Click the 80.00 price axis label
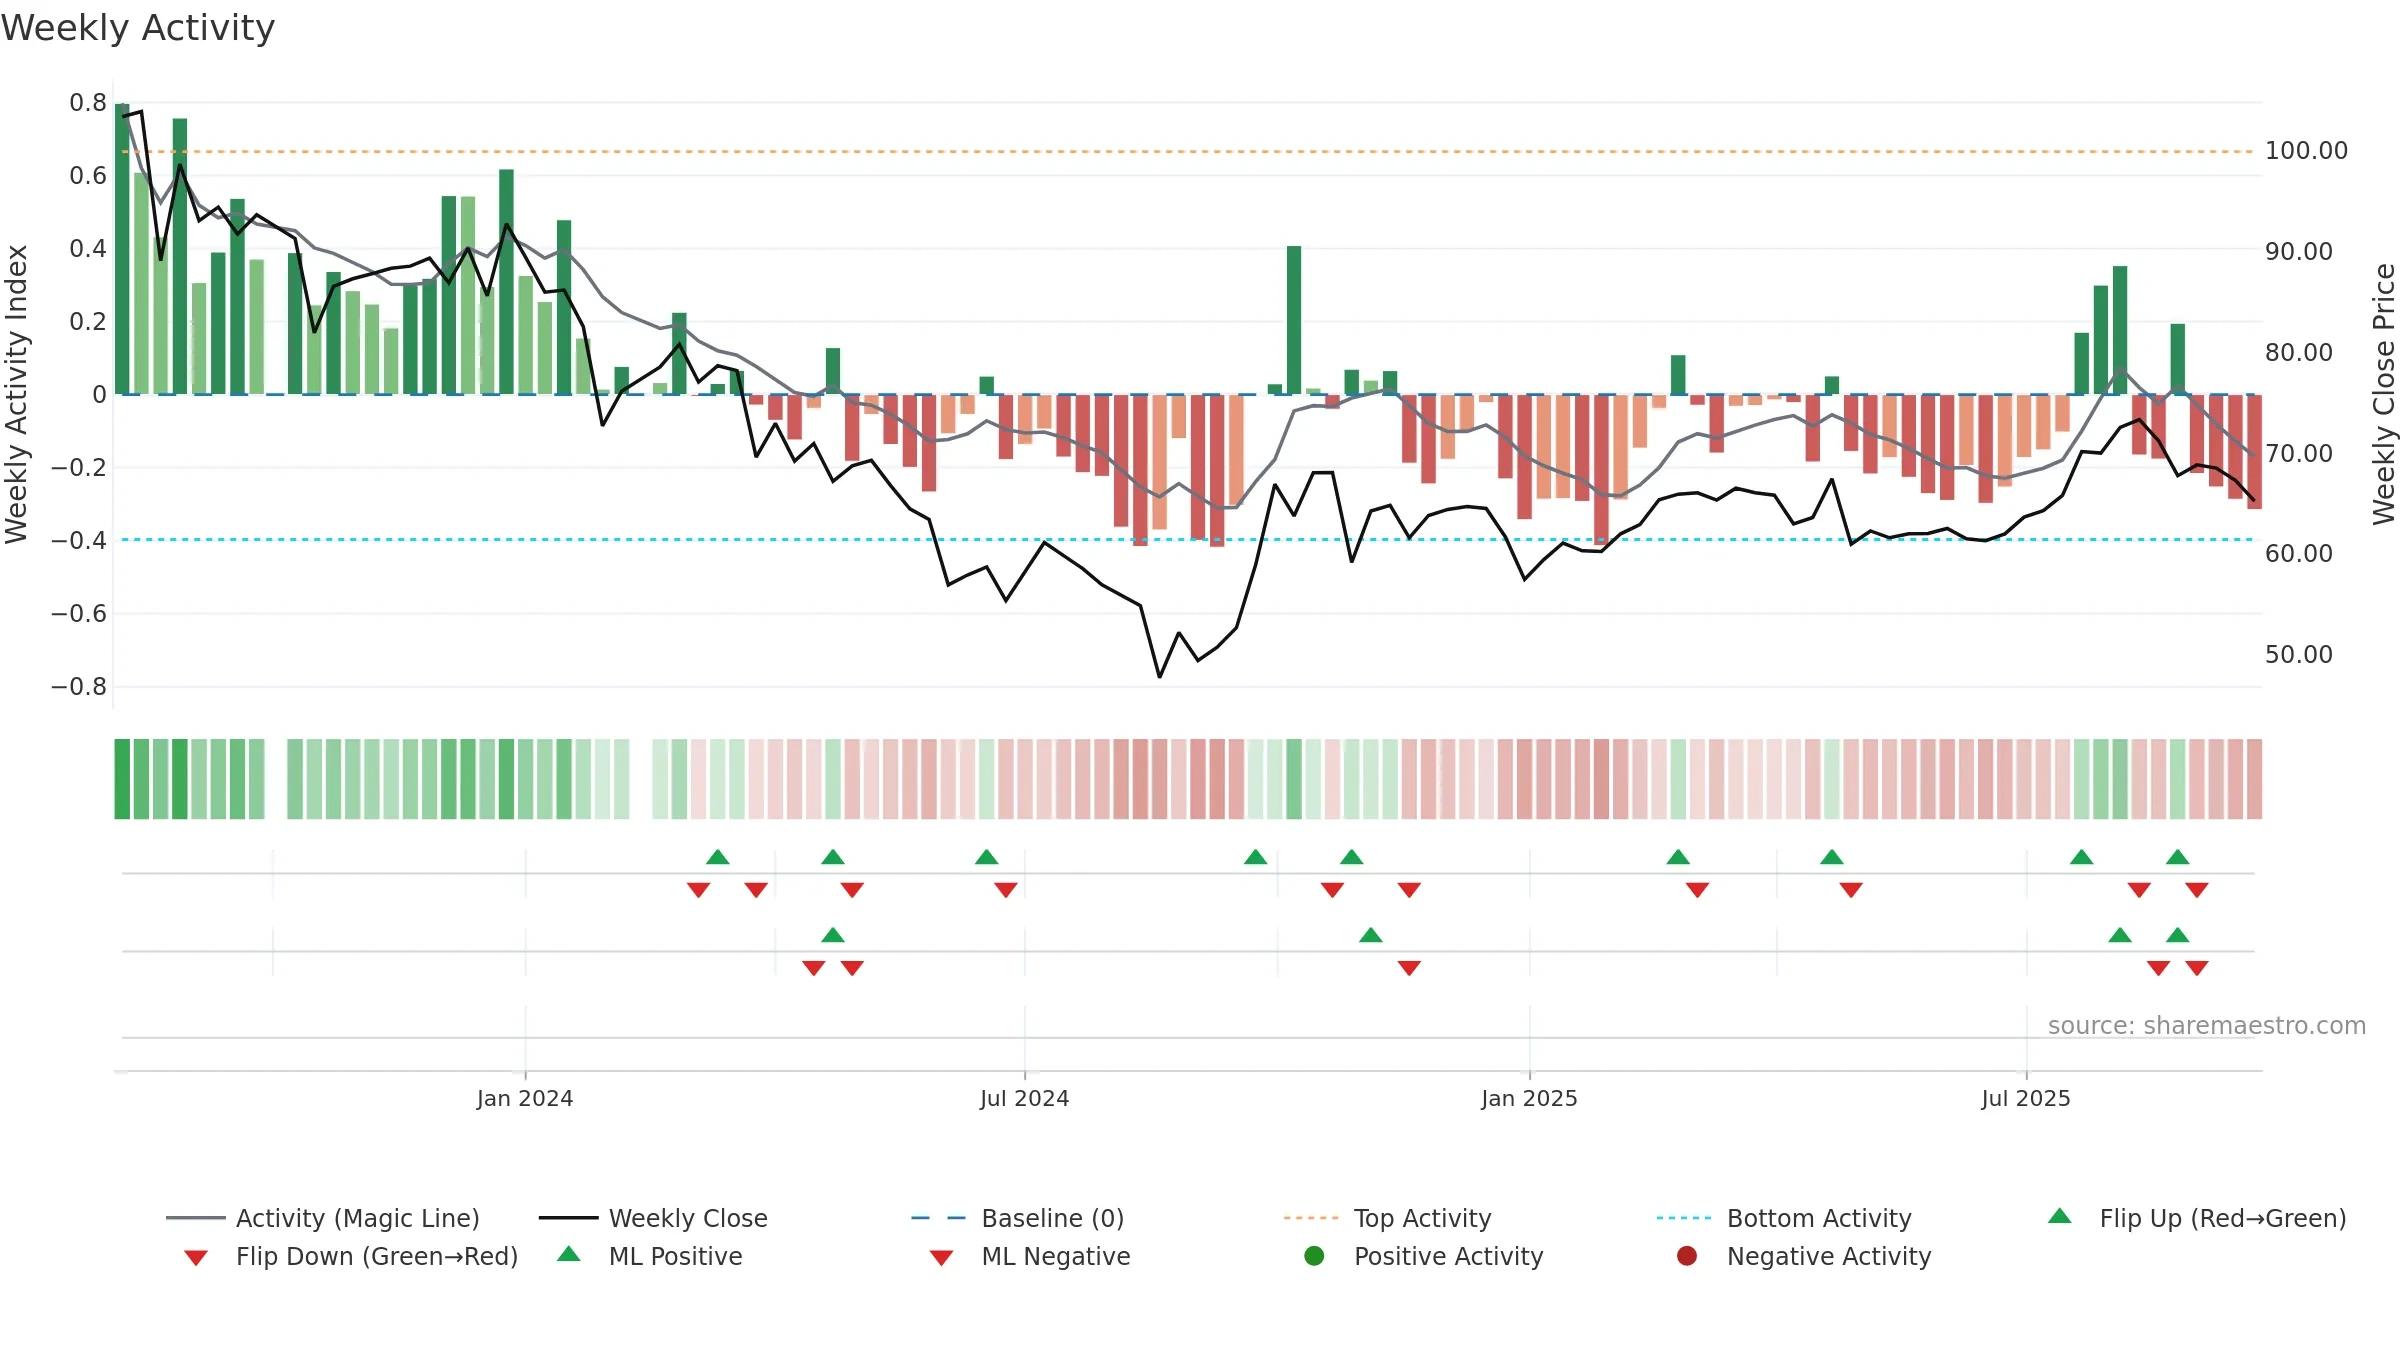 [2298, 353]
